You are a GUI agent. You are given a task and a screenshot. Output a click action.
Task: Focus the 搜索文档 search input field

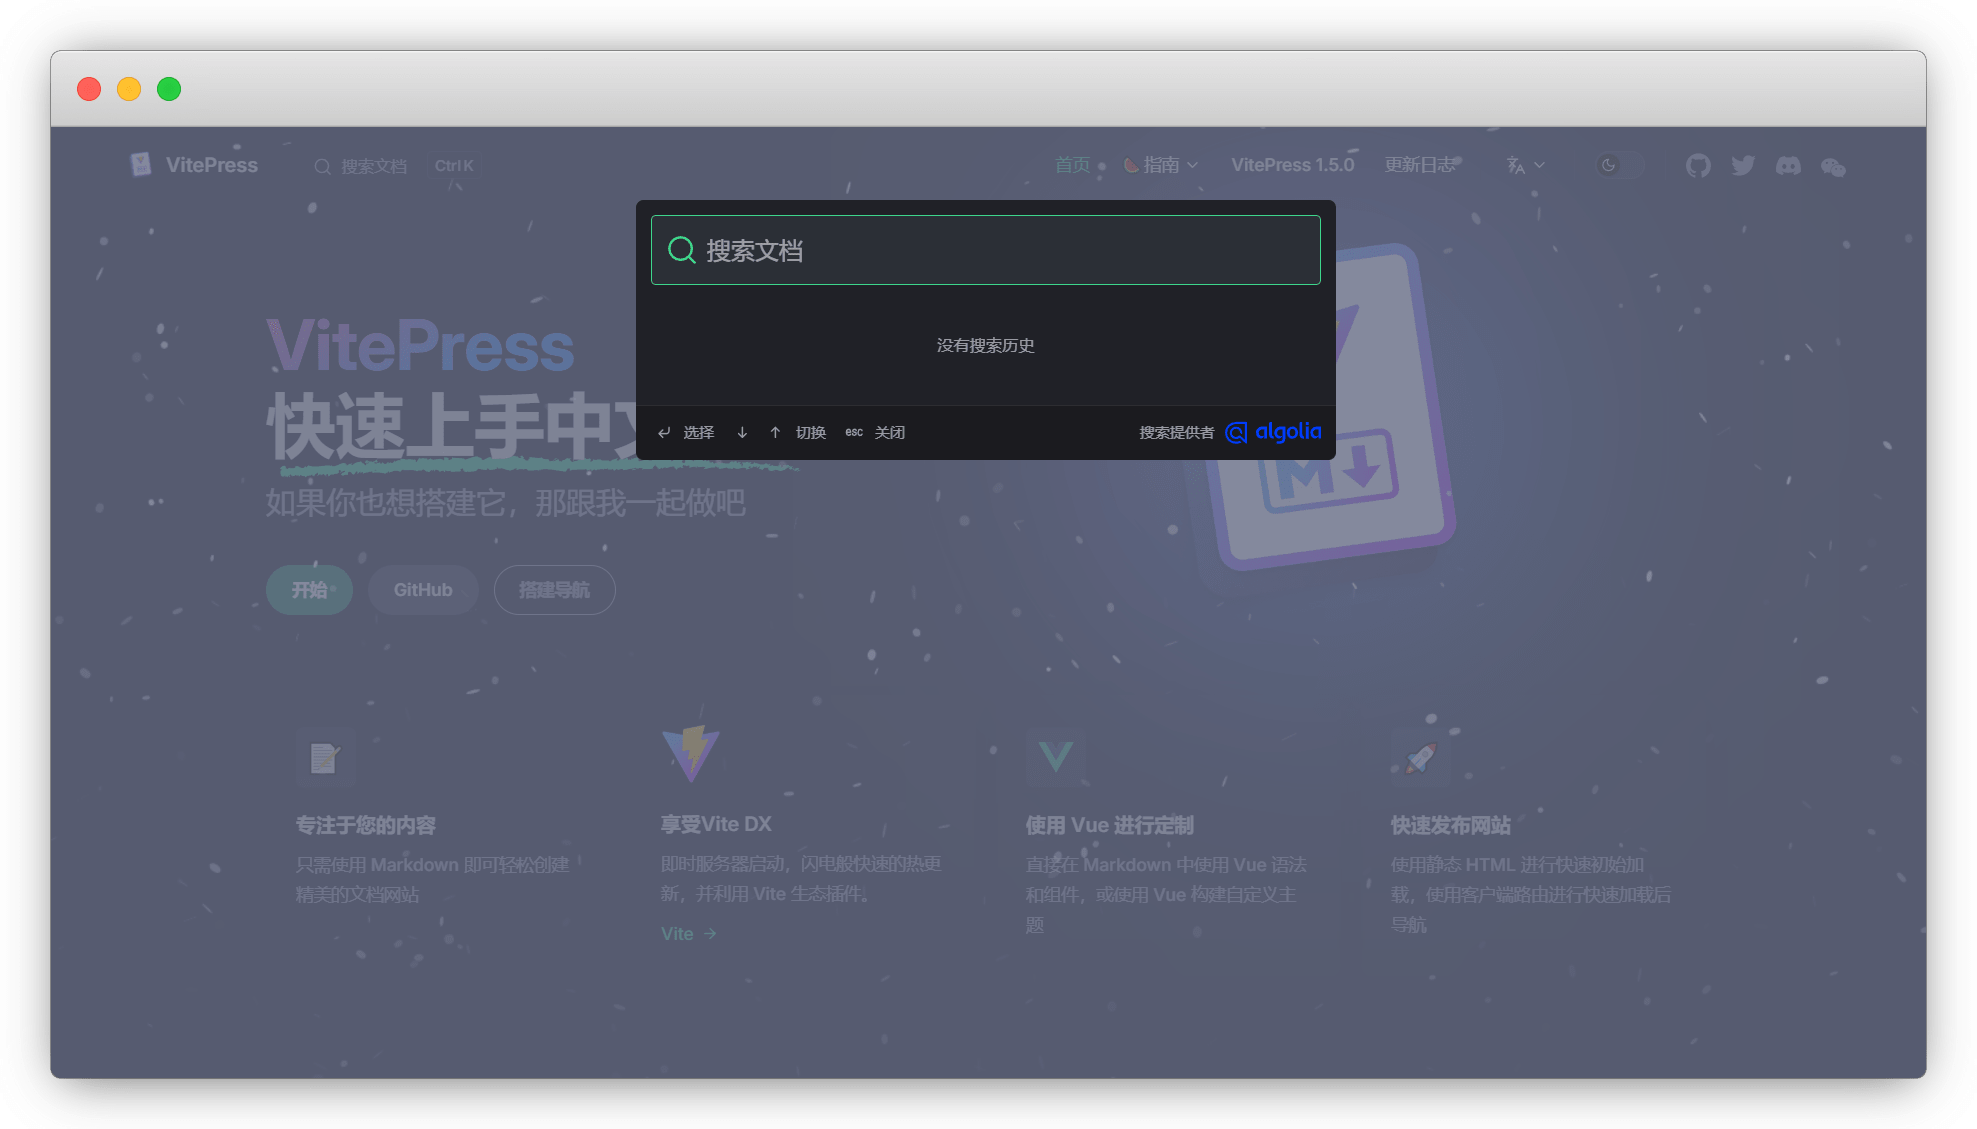(1000, 250)
